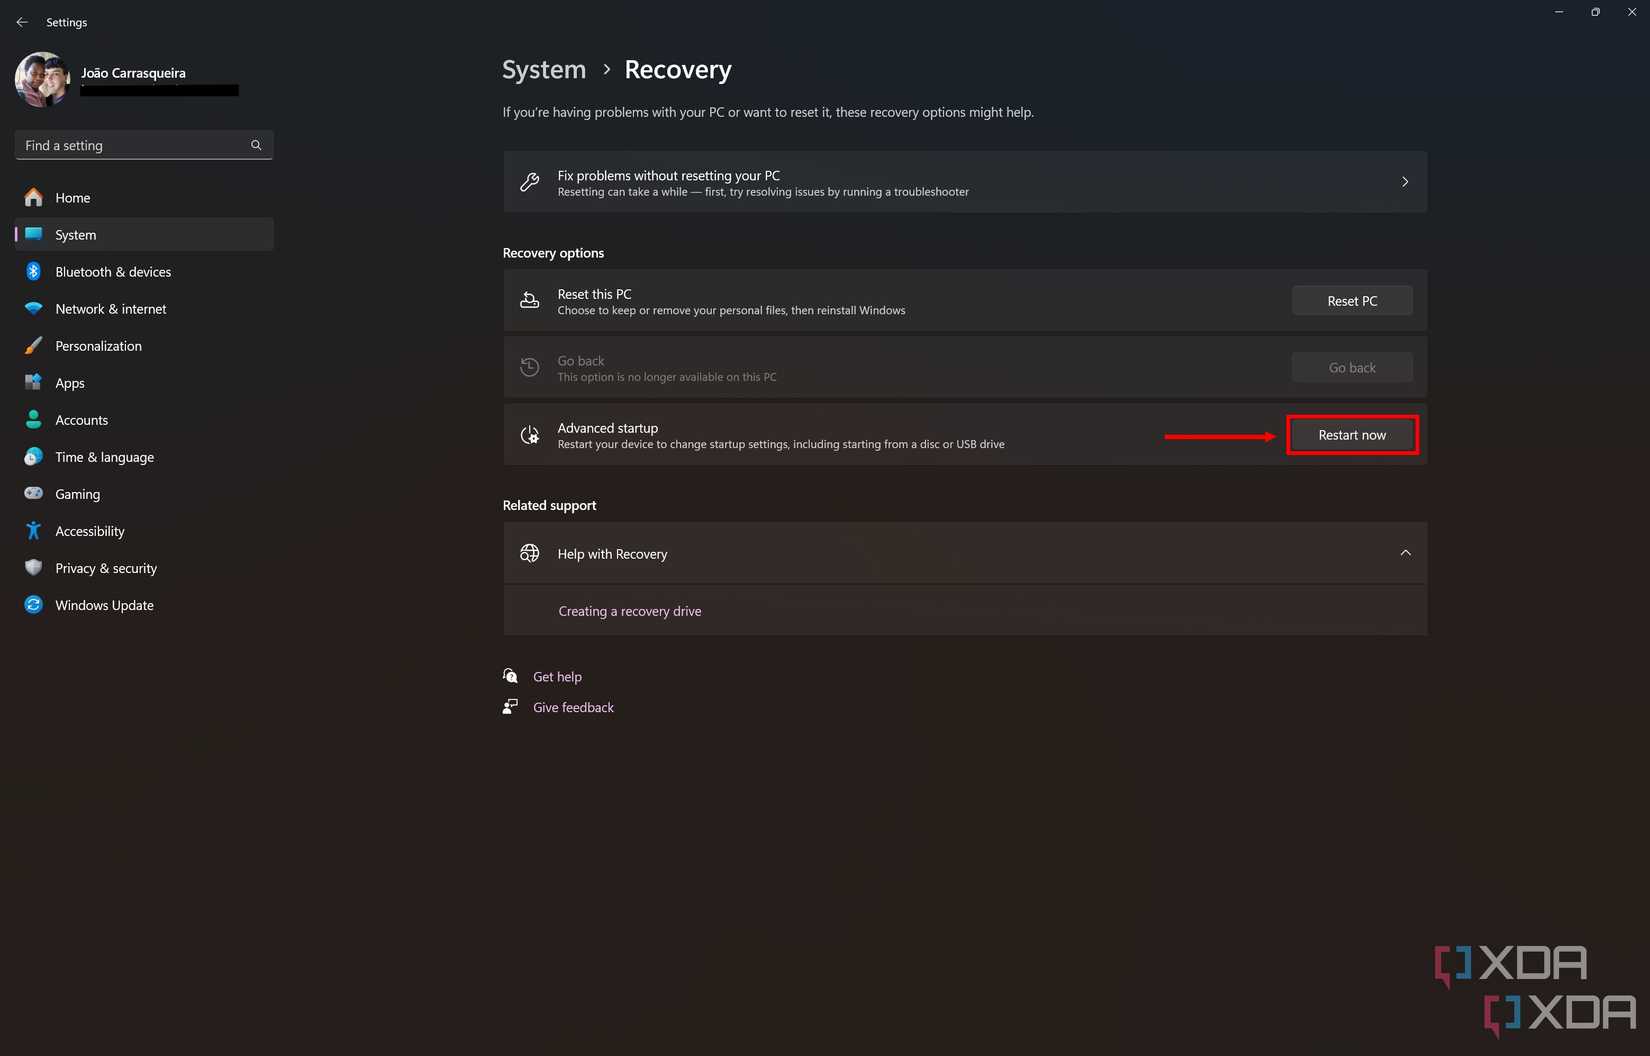Image resolution: width=1650 pixels, height=1056 pixels.
Task: Expand Fix problems without resetting chevron
Action: pyautogui.click(x=1405, y=182)
